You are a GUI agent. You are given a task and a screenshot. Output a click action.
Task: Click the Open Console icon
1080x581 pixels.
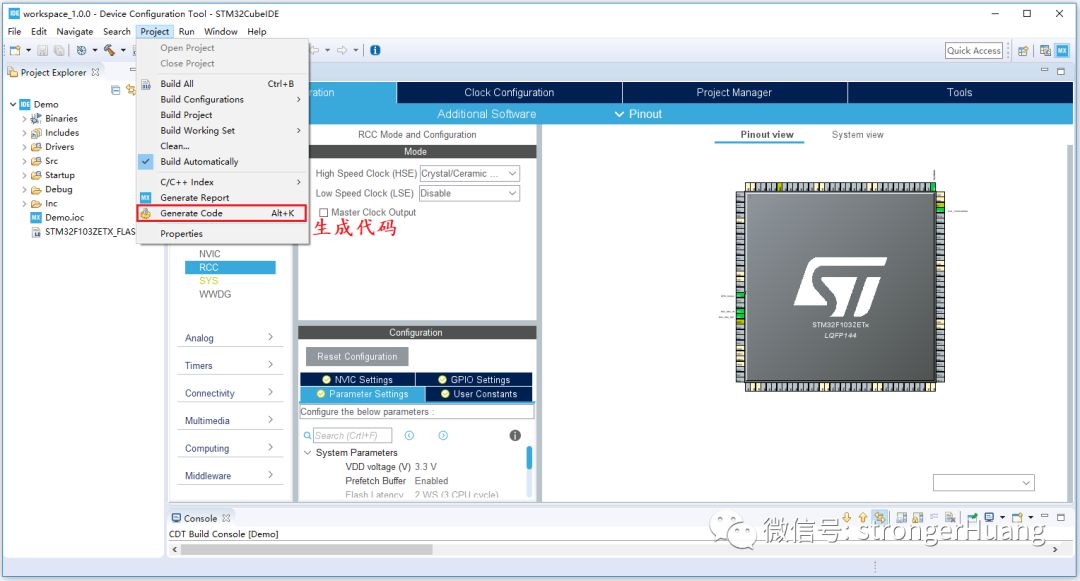(x=1017, y=517)
